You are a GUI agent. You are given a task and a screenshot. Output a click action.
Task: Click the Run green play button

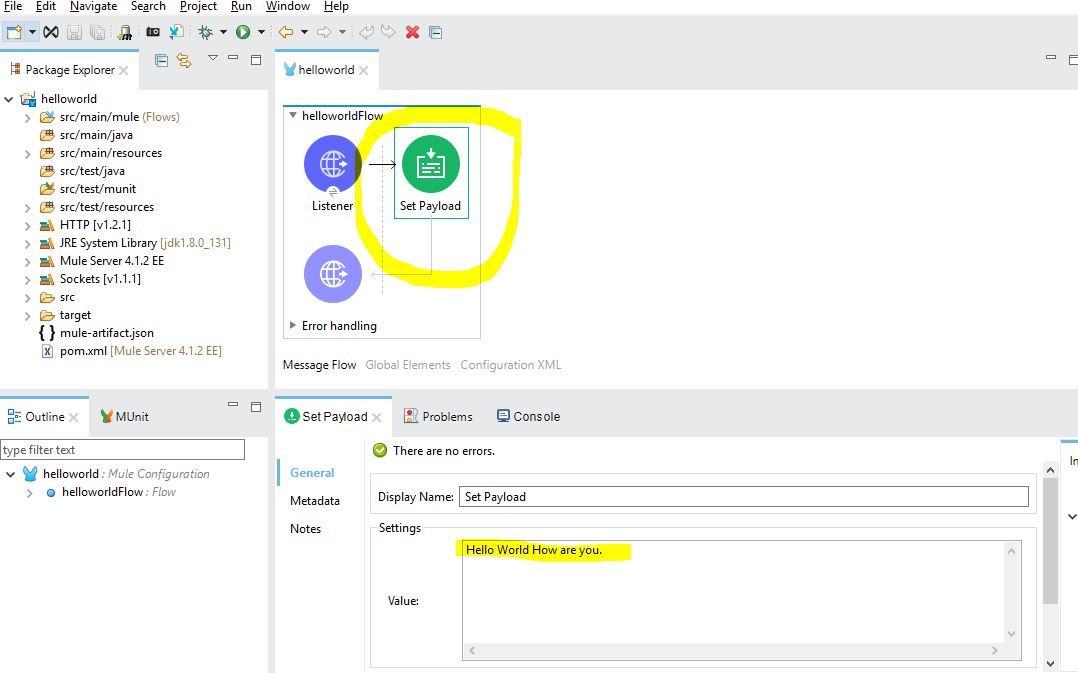click(x=242, y=32)
